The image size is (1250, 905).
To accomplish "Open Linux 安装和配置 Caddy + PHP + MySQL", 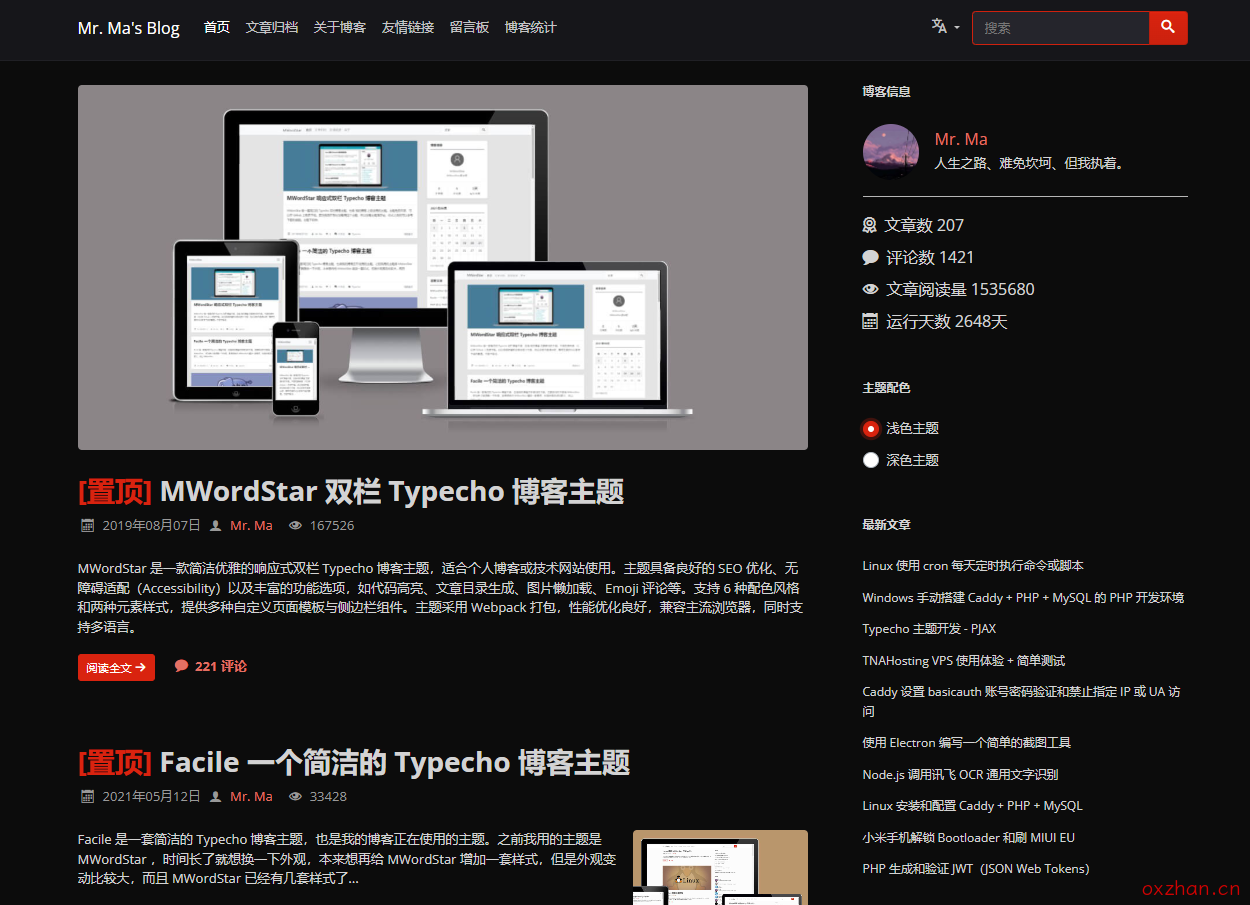I will (x=972, y=806).
